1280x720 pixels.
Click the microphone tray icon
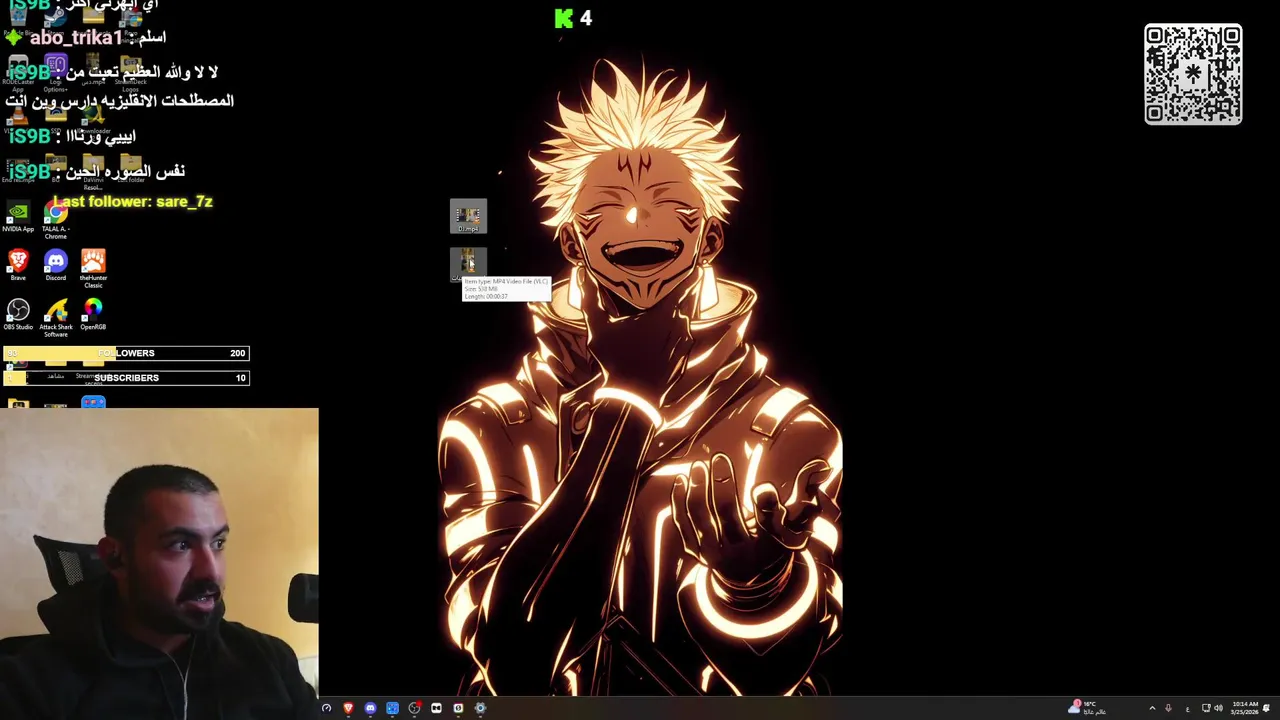(1168, 708)
